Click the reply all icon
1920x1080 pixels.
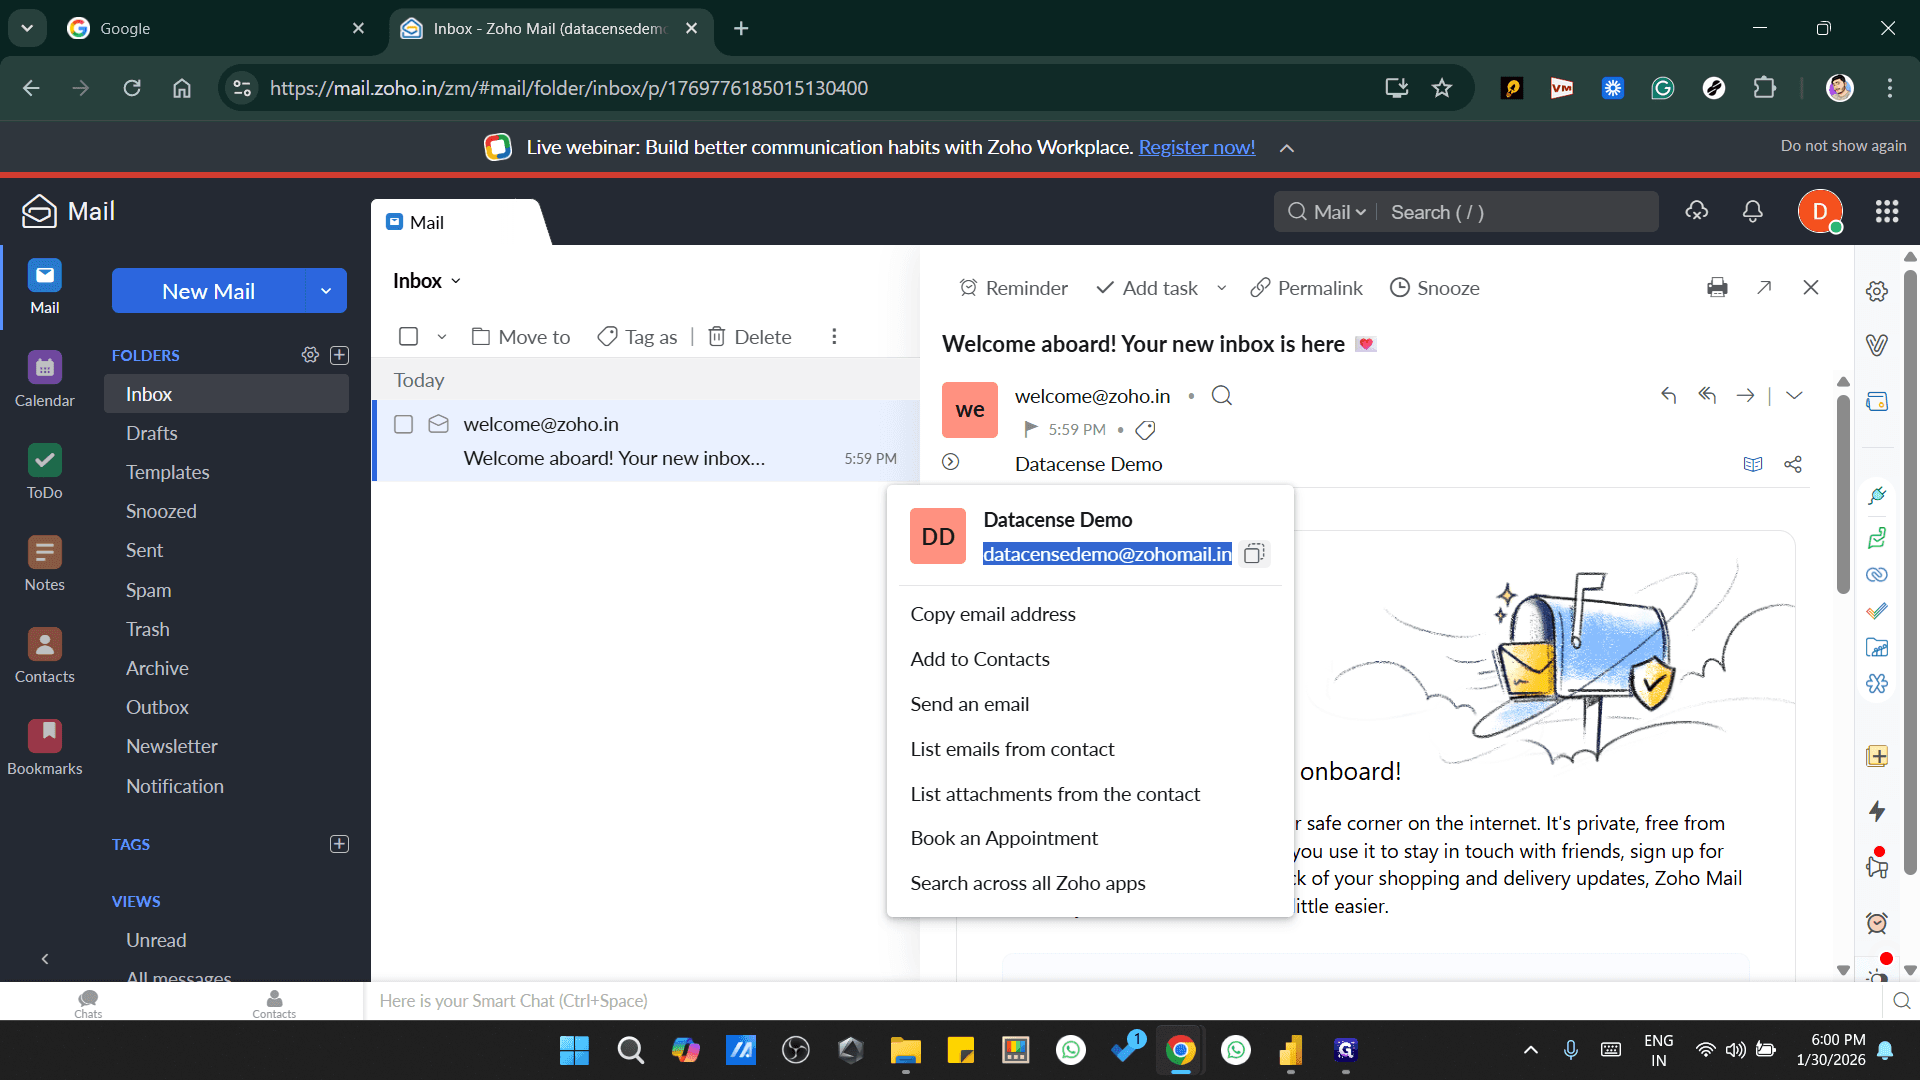1707,395
